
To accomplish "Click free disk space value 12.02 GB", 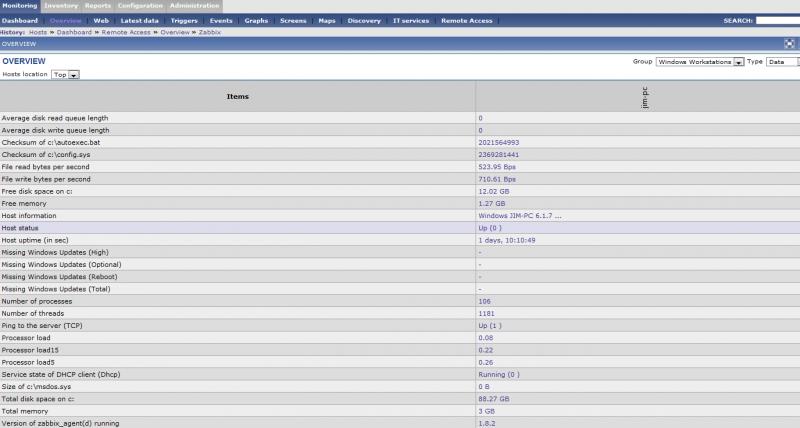I will [493, 191].
